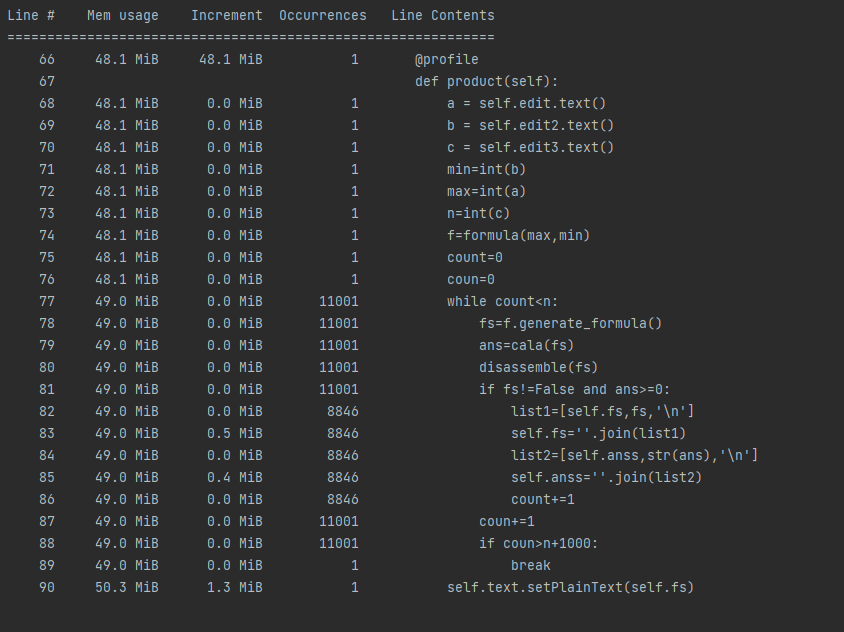Viewport: 844px width, 632px height.
Task: Click the "50.3 MiB" memory usage value
Action: pyautogui.click(x=127, y=588)
